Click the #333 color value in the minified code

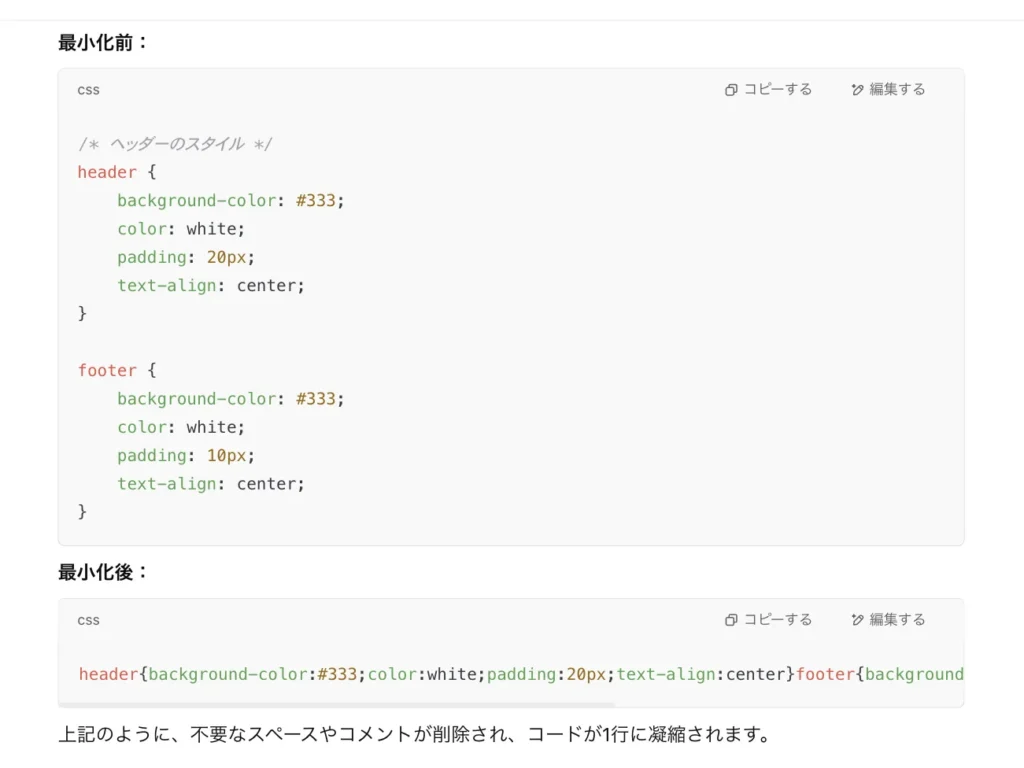337,674
